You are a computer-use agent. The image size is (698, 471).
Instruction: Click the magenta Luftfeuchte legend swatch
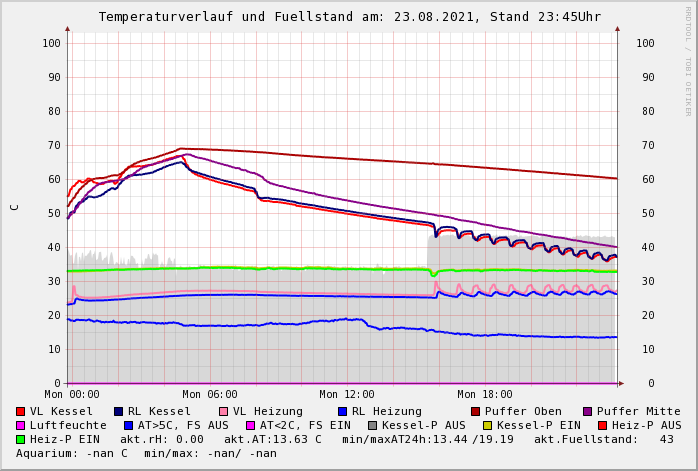tap(20, 426)
